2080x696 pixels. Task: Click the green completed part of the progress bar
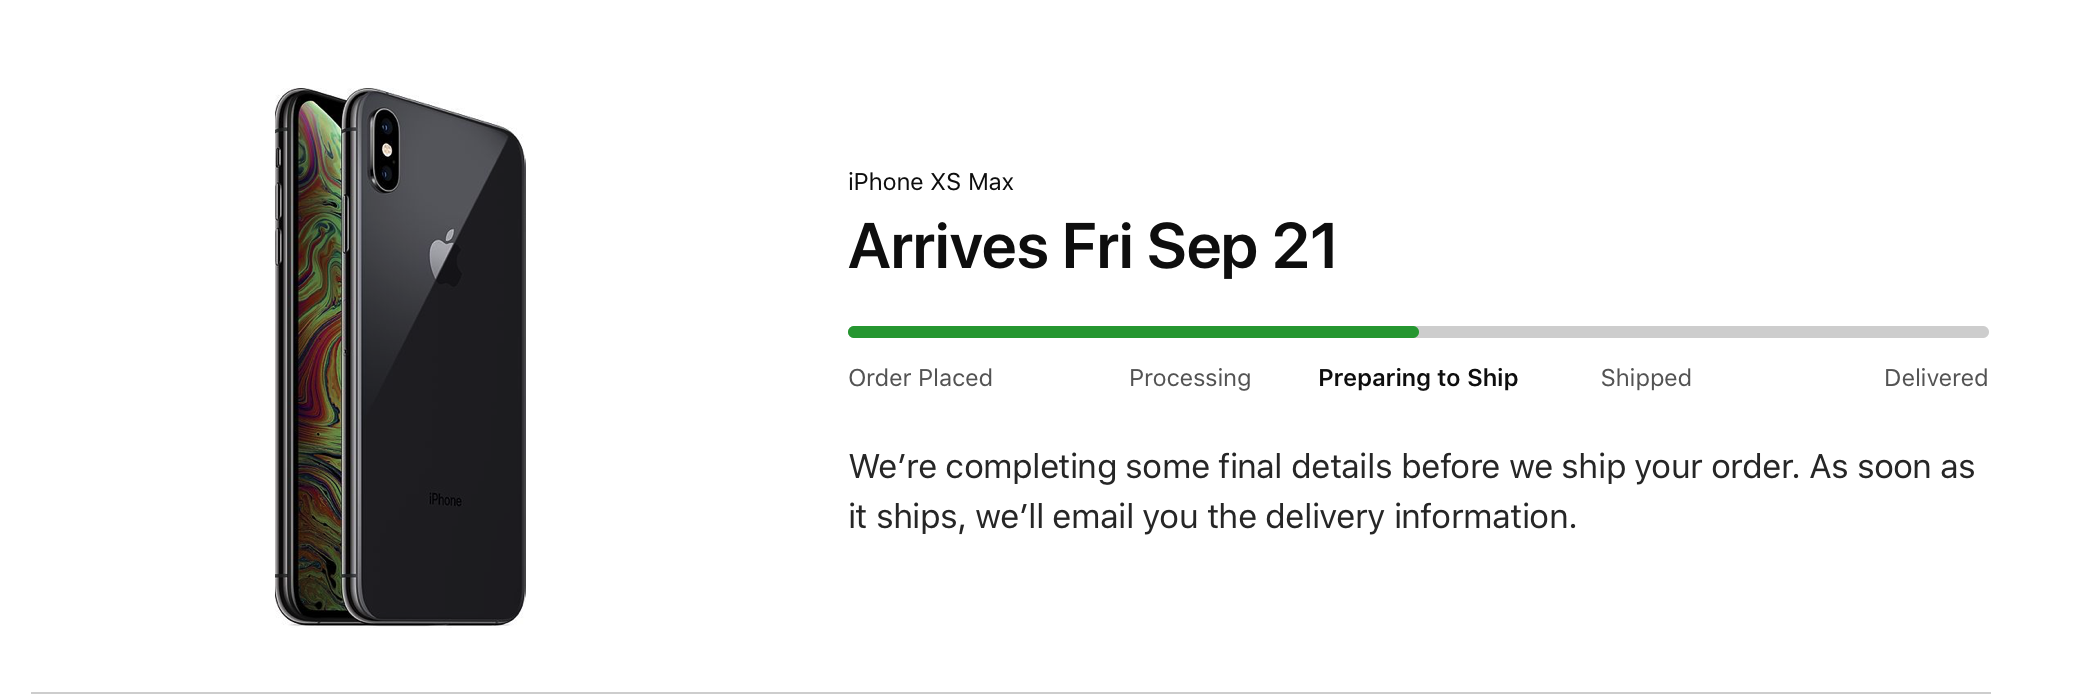pyautogui.click(x=1130, y=332)
